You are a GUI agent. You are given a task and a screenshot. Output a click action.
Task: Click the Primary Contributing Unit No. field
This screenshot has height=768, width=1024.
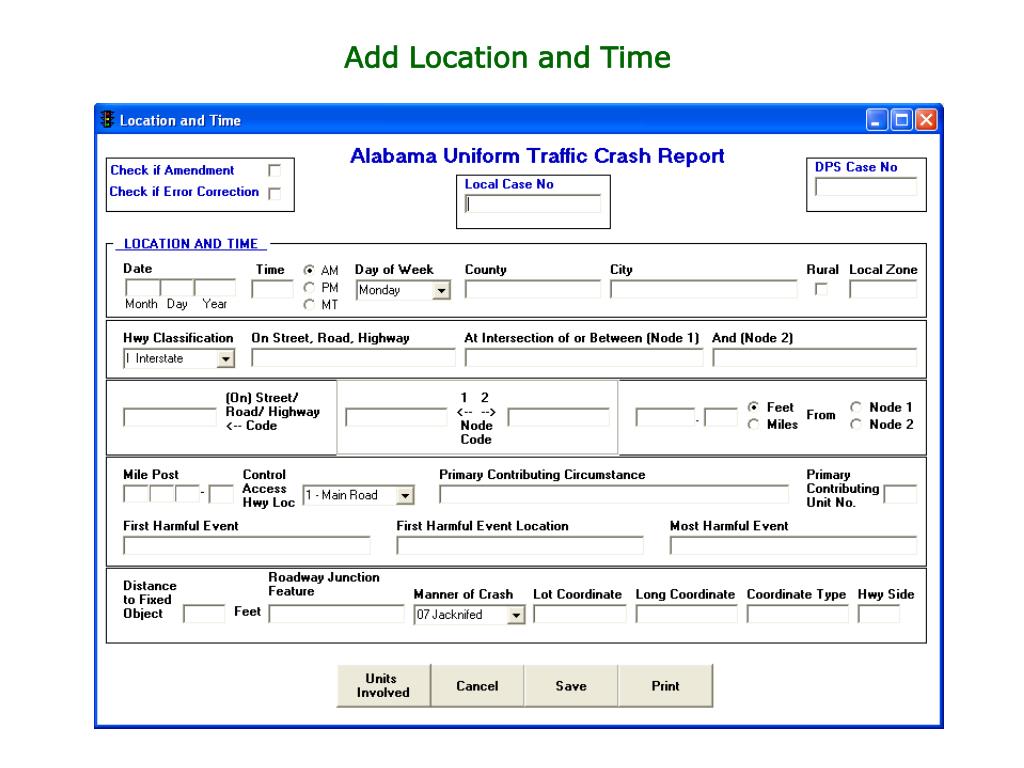click(901, 494)
